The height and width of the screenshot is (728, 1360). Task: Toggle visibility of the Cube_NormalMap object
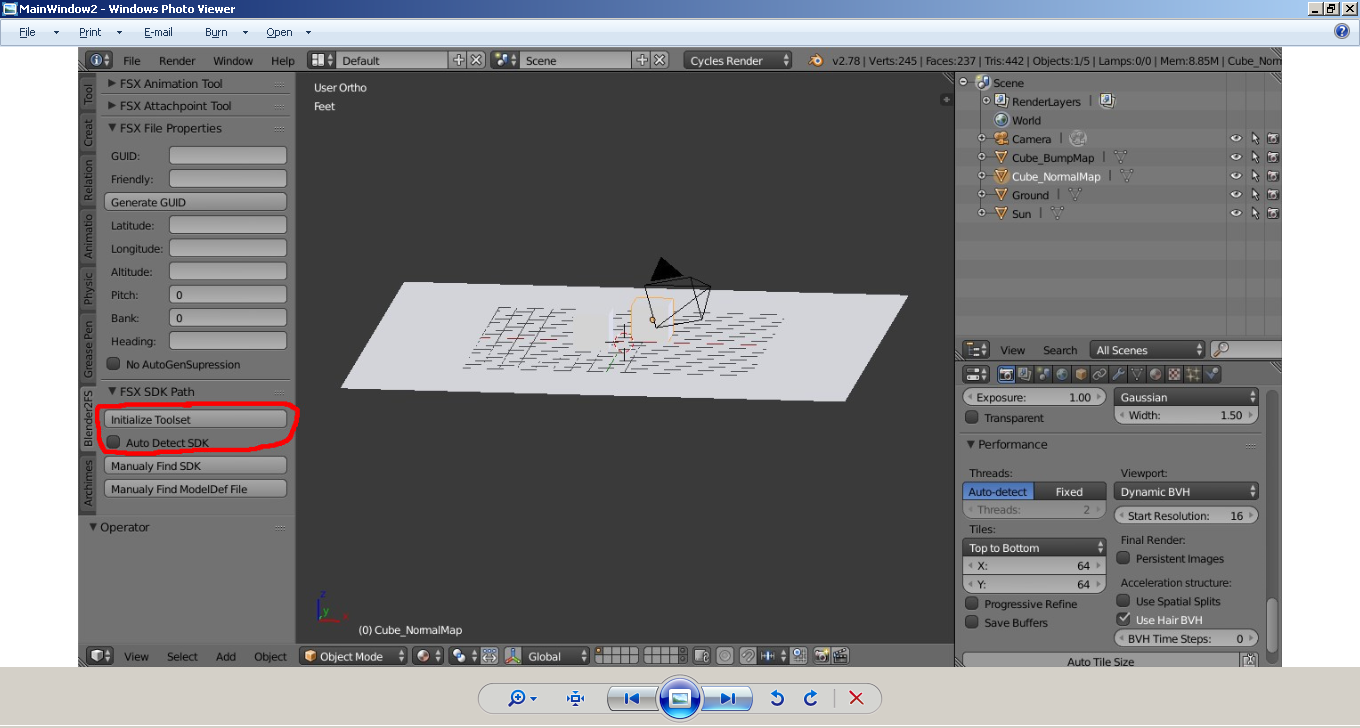(1235, 175)
